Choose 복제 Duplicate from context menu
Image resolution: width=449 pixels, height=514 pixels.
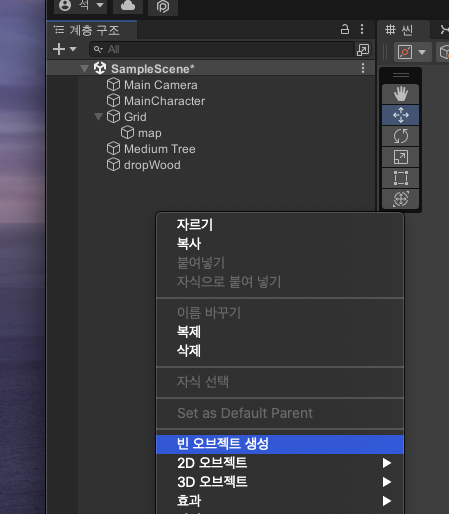tap(280, 332)
